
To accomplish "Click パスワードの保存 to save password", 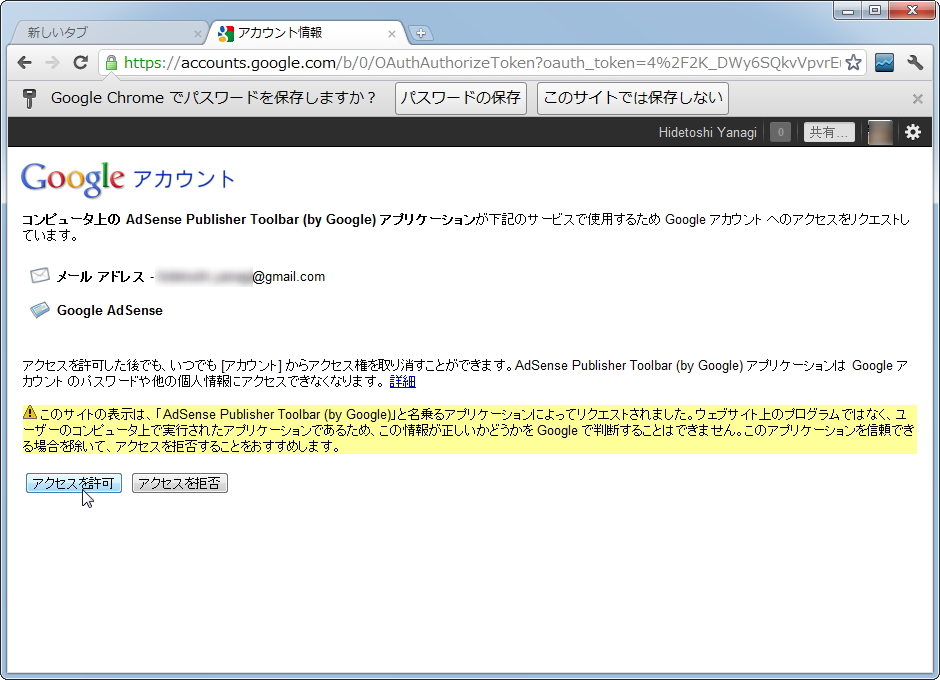I will 460,98.
